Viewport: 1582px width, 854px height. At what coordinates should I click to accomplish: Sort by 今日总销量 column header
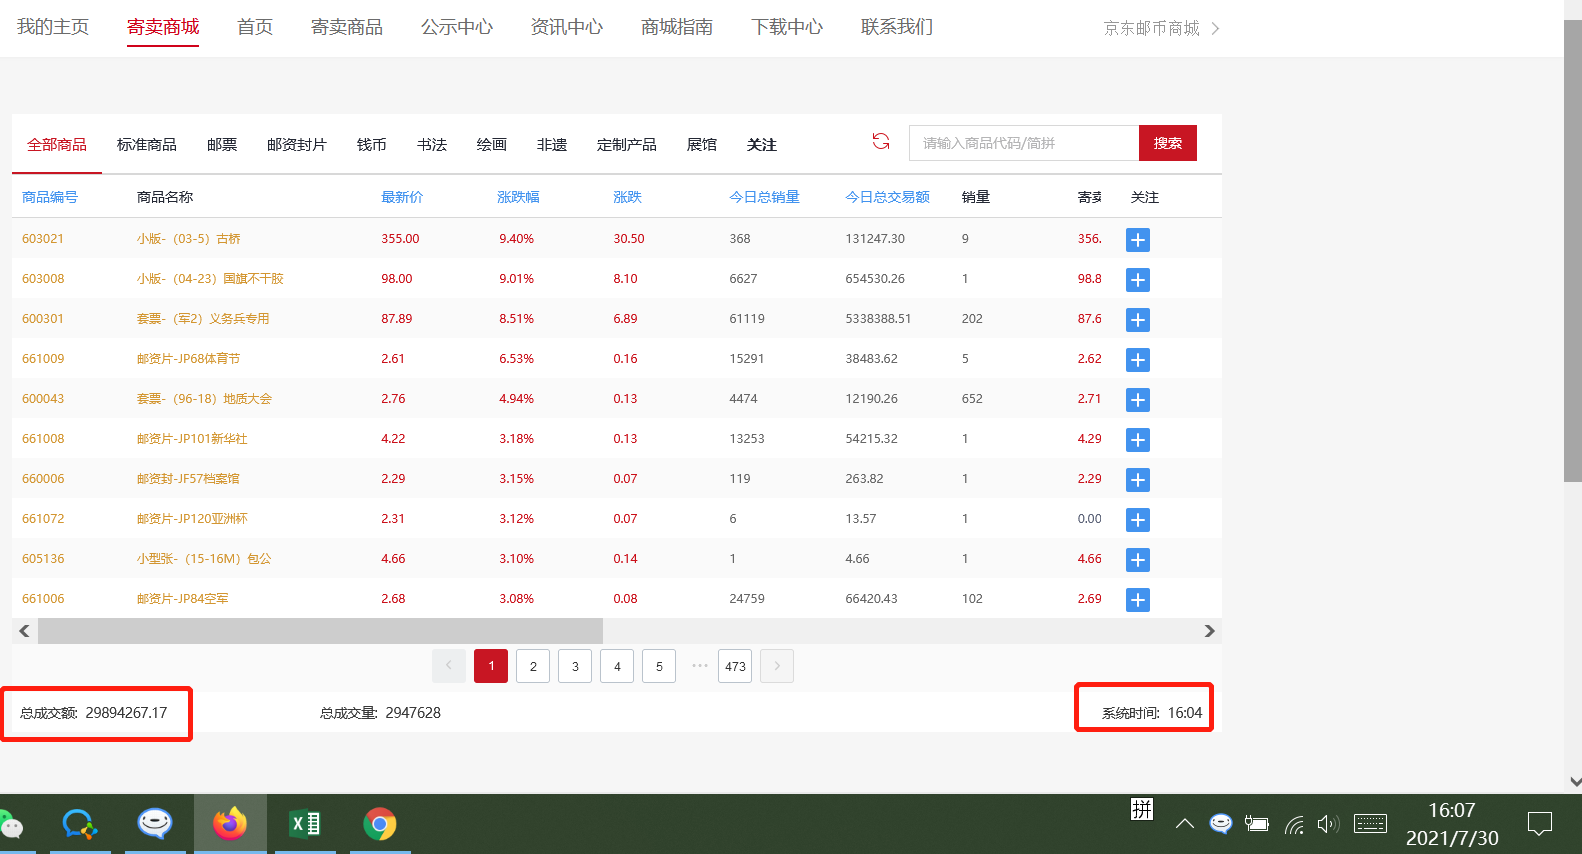click(764, 197)
